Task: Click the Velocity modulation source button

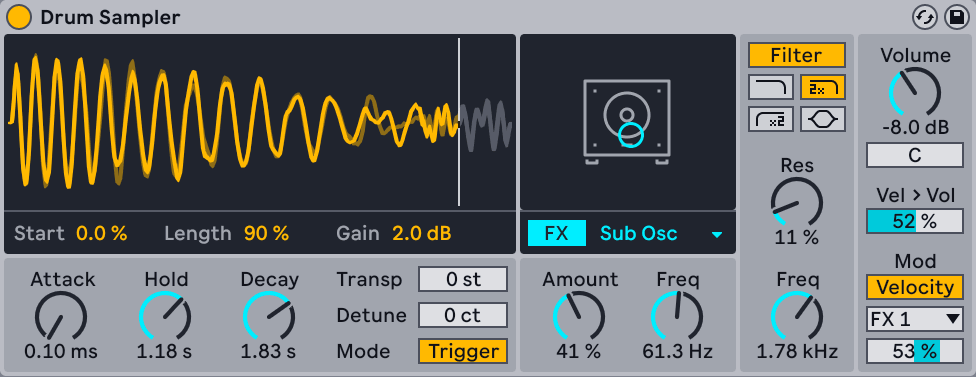Action: click(x=914, y=287)
